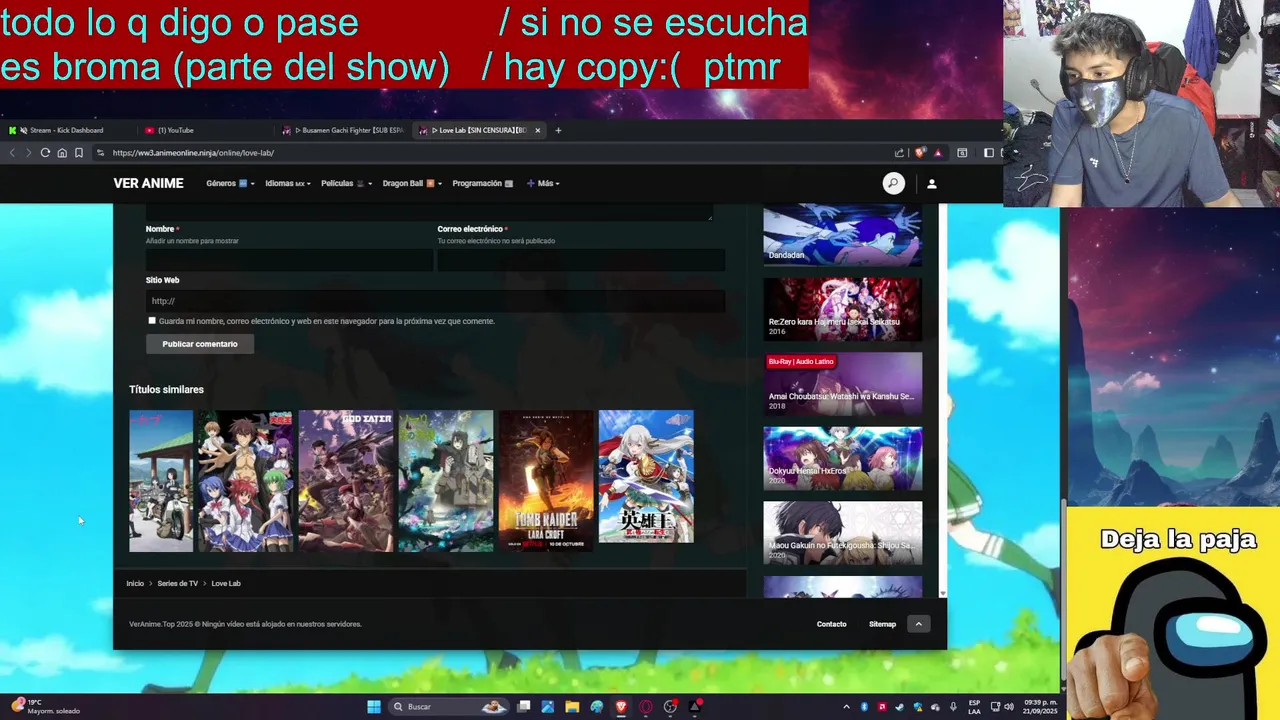This screenshot has height=720, width=1280.
Task: Check the save name and email checkbox
Action: click(152, 321)
